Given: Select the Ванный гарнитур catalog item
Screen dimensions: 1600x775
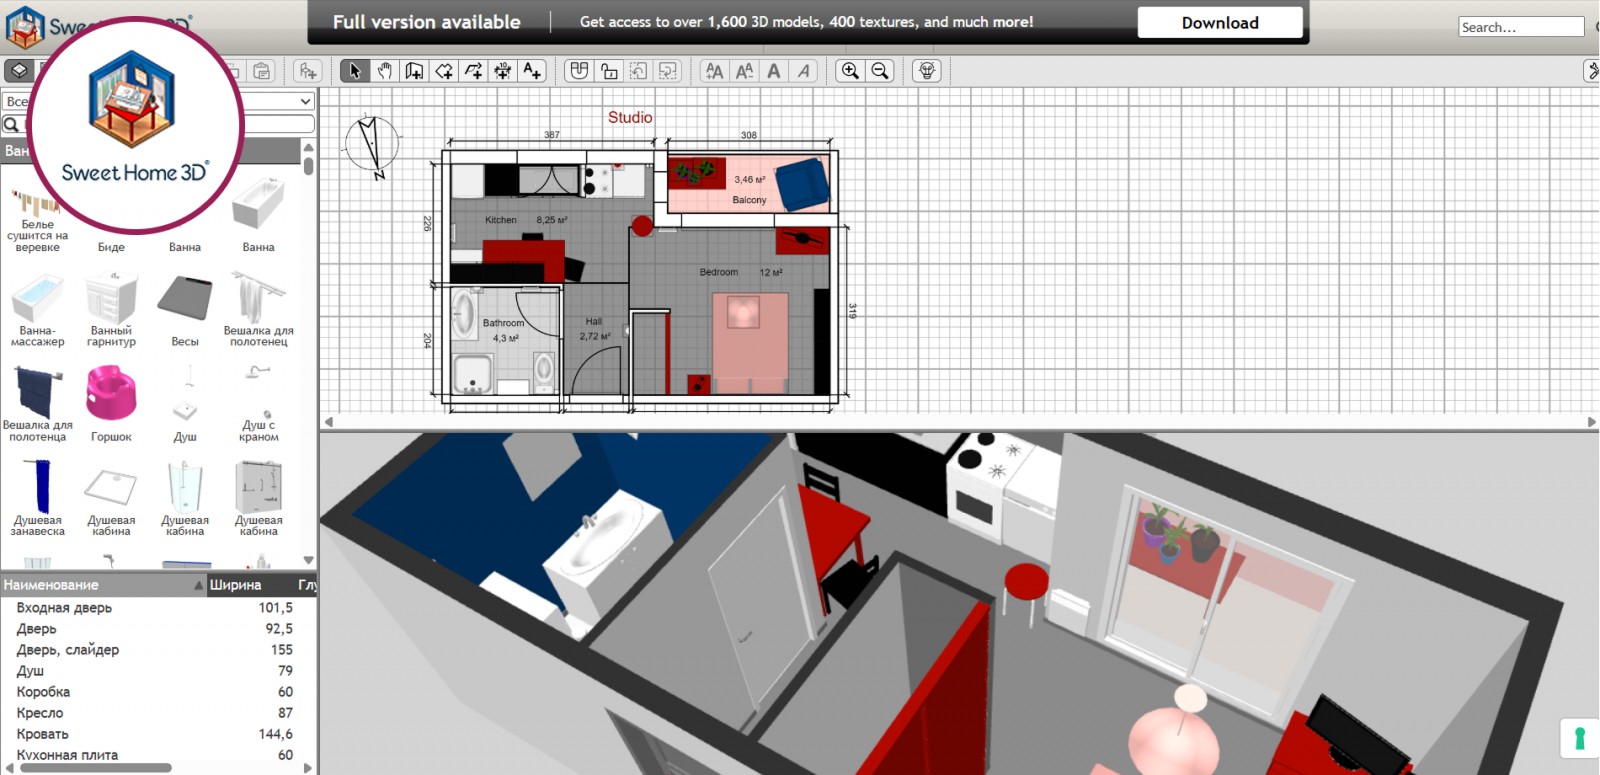Looking at the screenshot, I should click(111, 311).
